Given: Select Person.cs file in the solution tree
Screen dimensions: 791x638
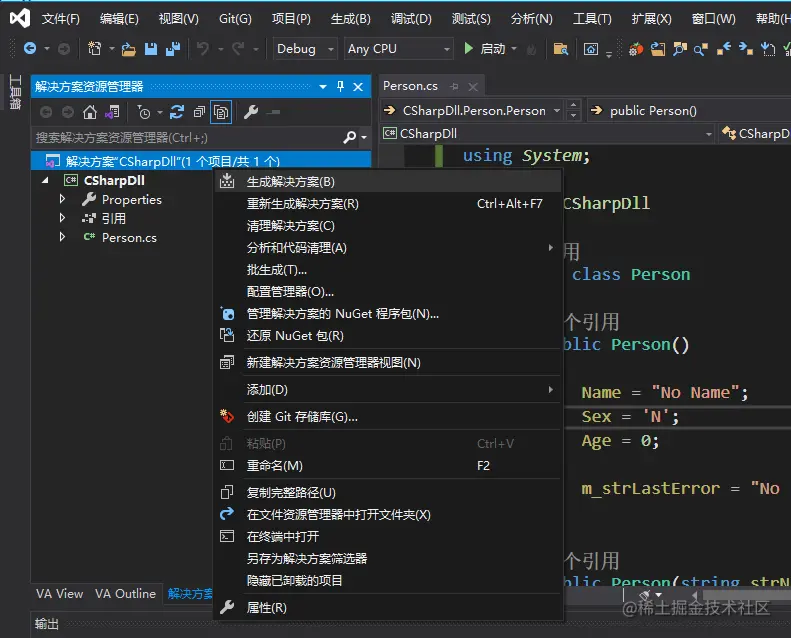Looking at the screenshot, I should [x=129, y=238].
